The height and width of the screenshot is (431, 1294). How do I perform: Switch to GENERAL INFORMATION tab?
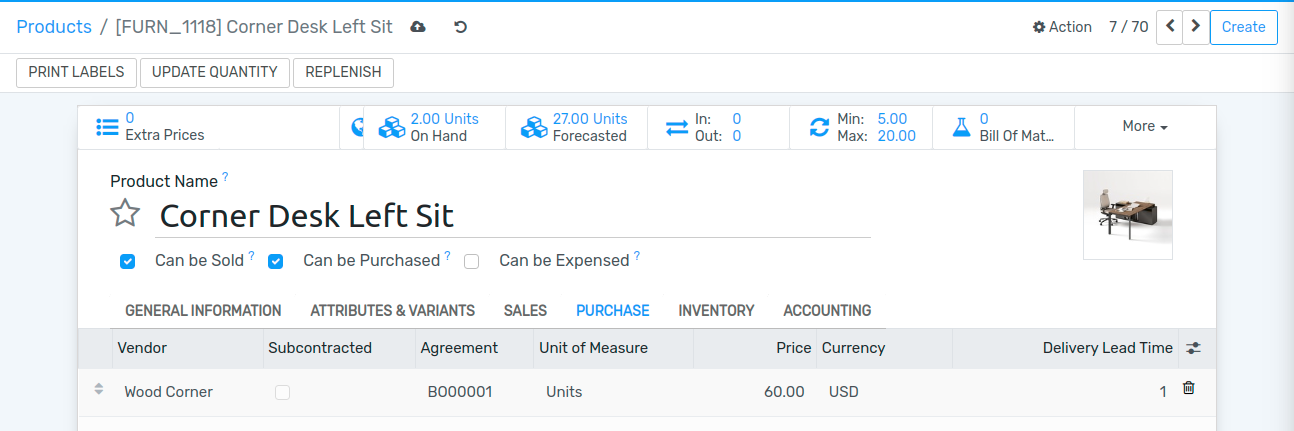[203, 311]
